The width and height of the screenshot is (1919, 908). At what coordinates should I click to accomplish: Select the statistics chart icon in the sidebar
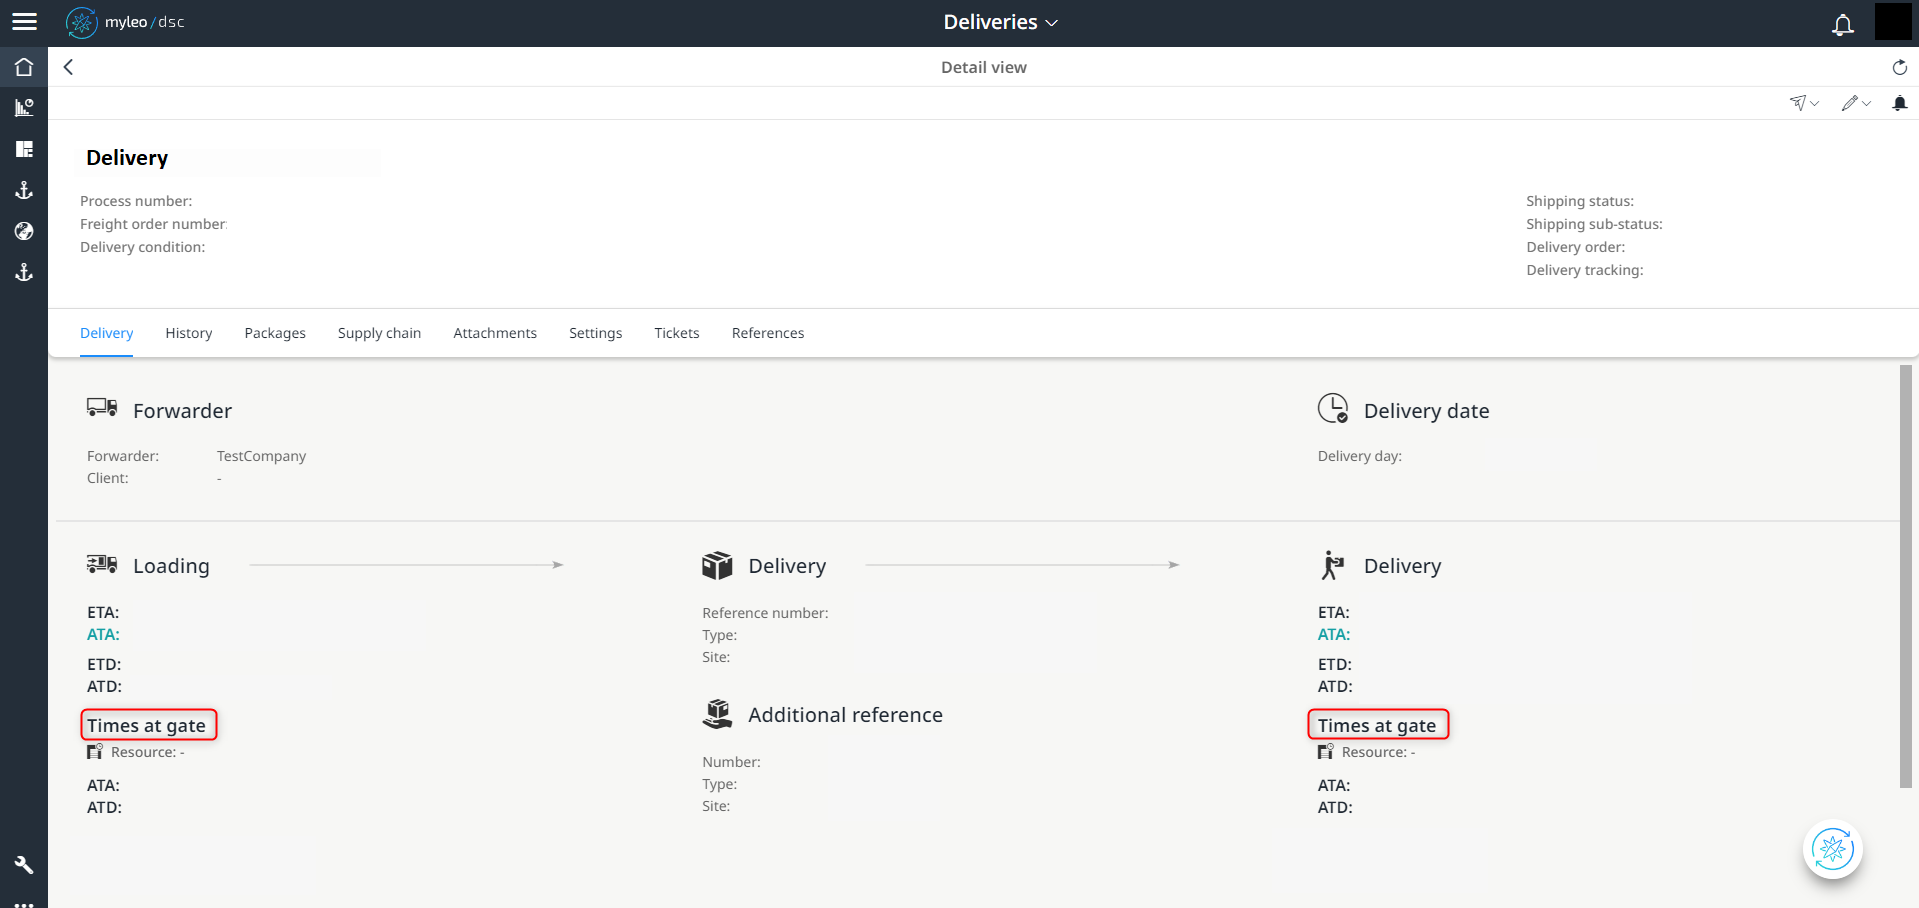coord(24,106)
